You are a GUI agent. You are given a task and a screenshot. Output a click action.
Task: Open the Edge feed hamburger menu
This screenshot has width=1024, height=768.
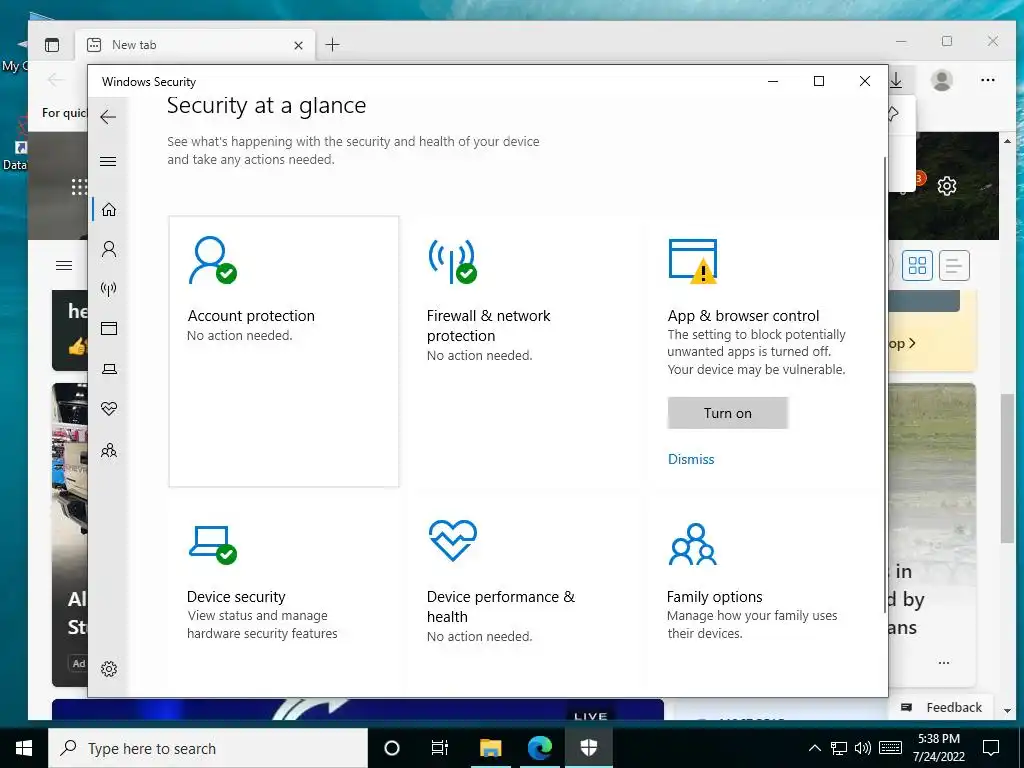[x=64, y=265]
